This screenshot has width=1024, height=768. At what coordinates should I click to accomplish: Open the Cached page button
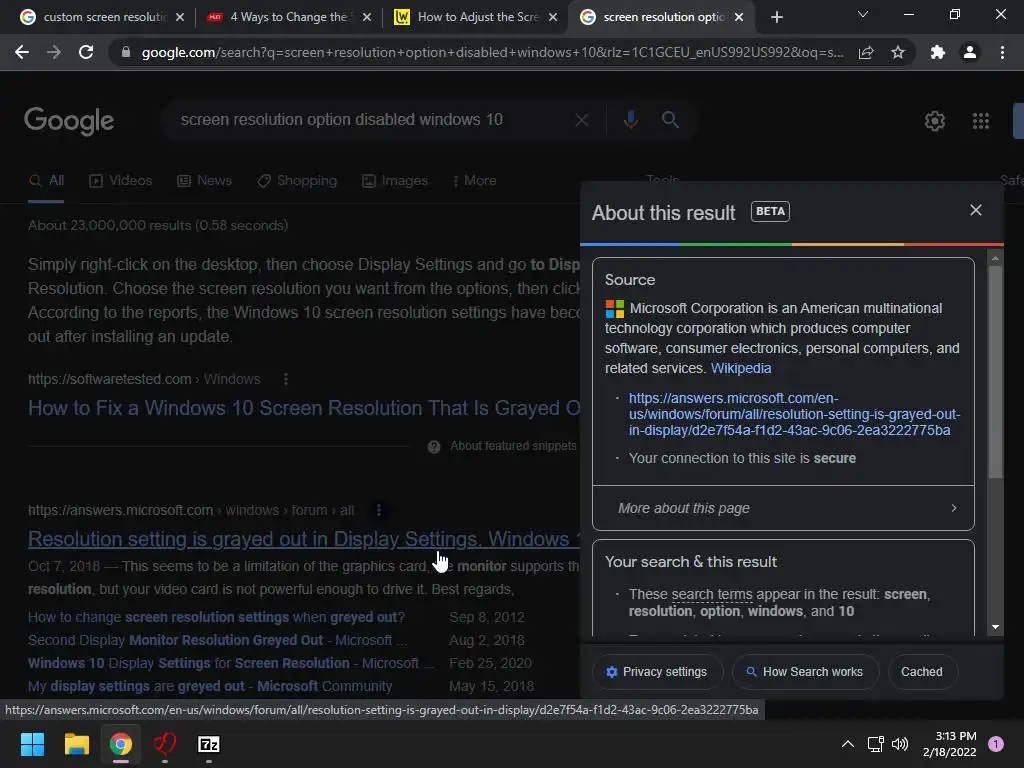tap(921, 672)
